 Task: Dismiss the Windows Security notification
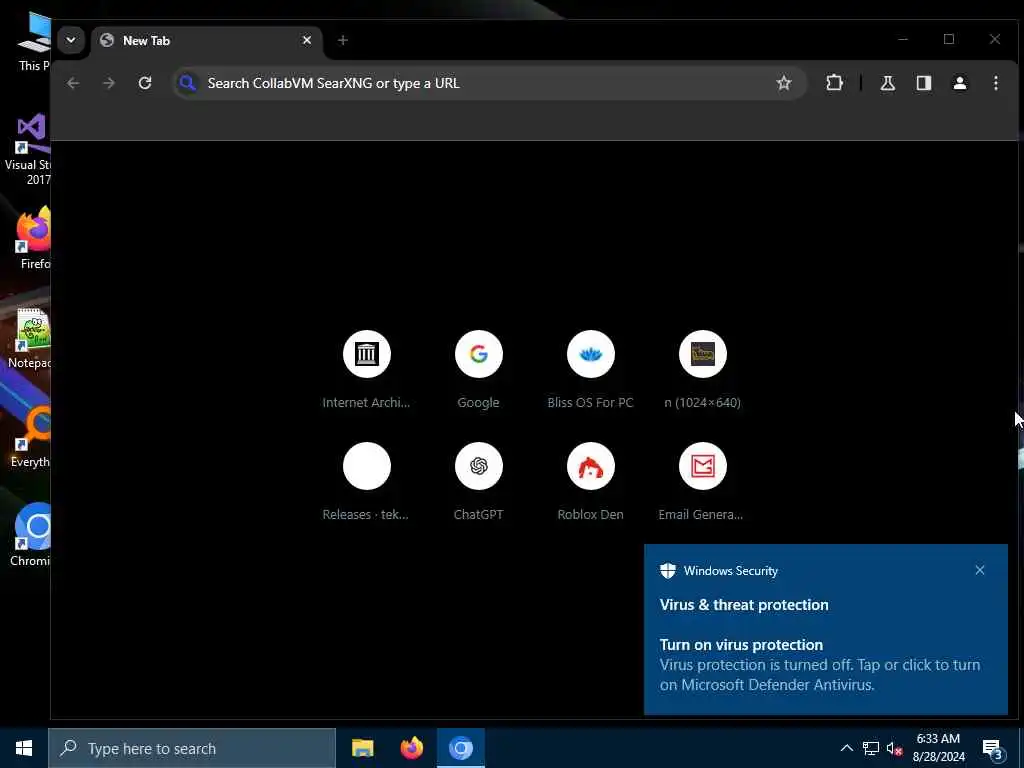click(980, 570)
